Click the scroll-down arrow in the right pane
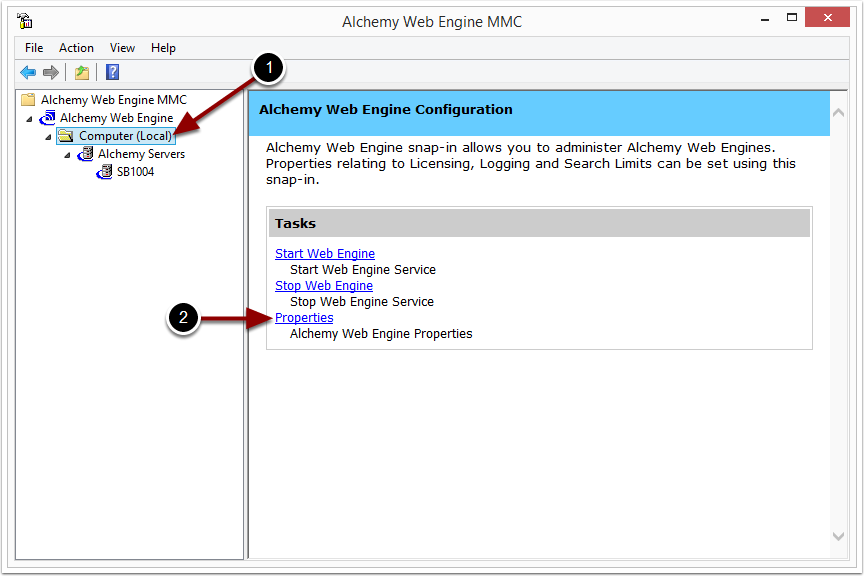The image size is (864, 576). click(839, 536)
